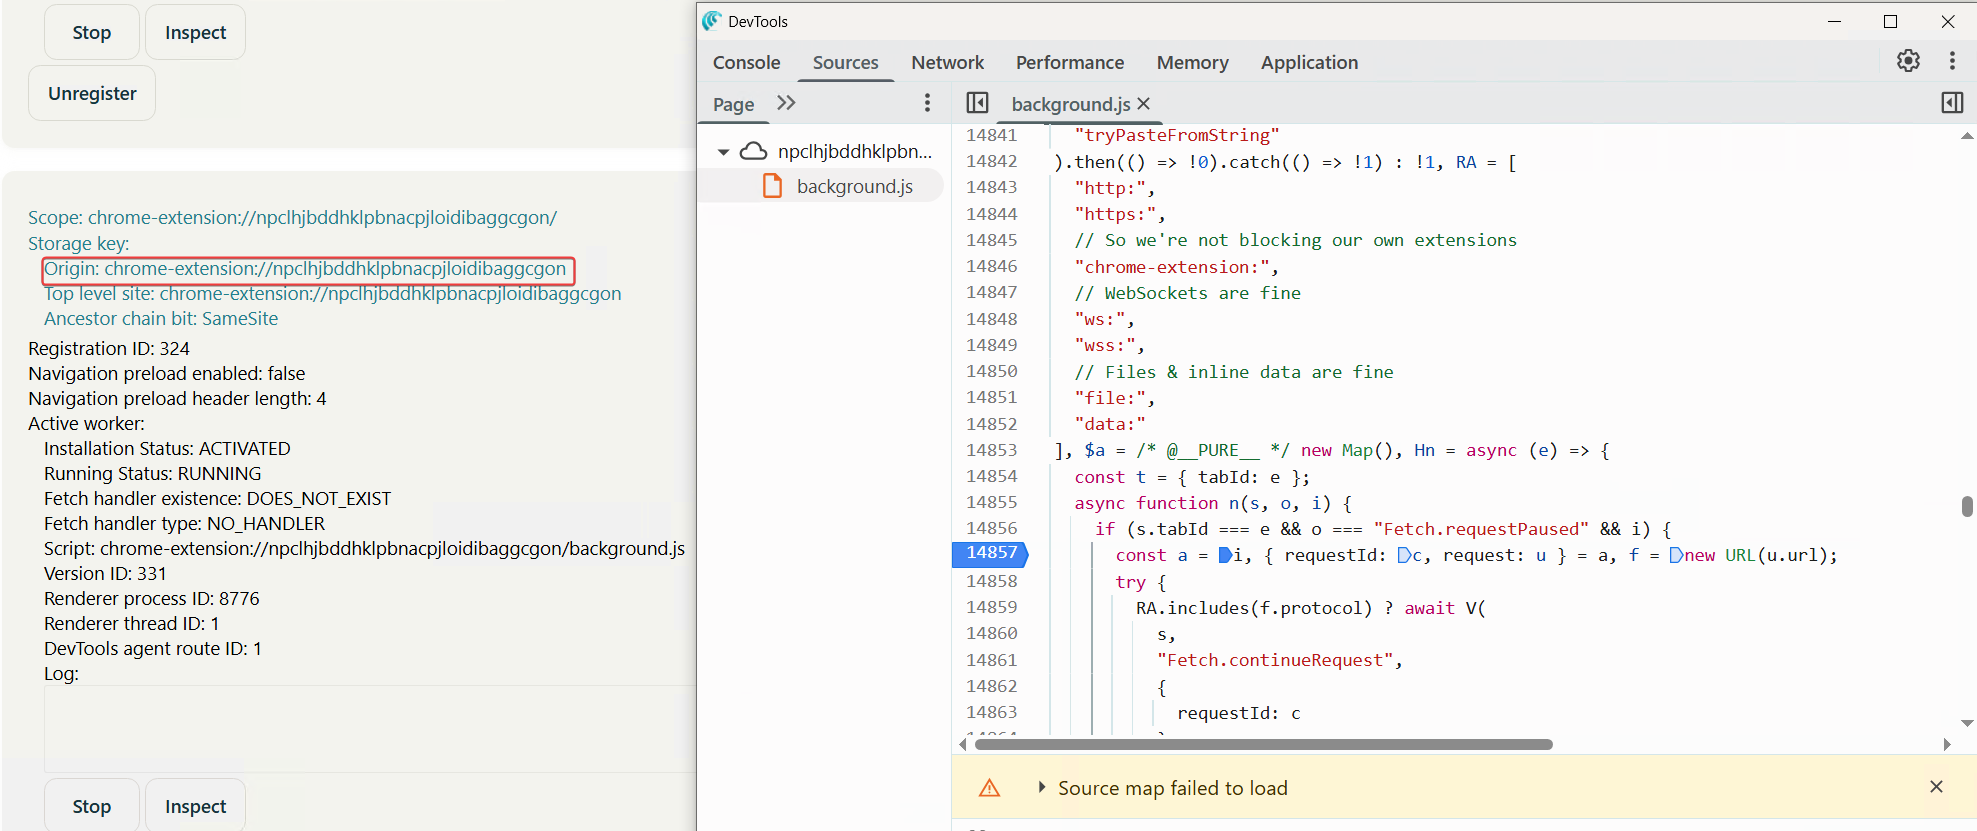This screenshot has width=1977, height=831.
Task: Maximize the DevTools window
Action: (x=1890, y=21)
